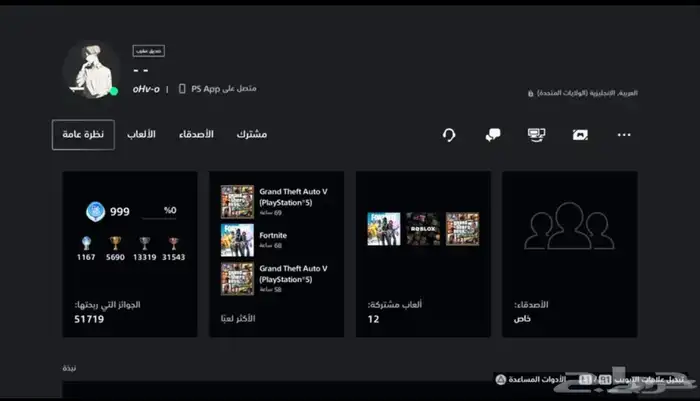Screen dimensions: 700x401
Task: Switch to the الألعاب games tab
Action: coord(141,135)
